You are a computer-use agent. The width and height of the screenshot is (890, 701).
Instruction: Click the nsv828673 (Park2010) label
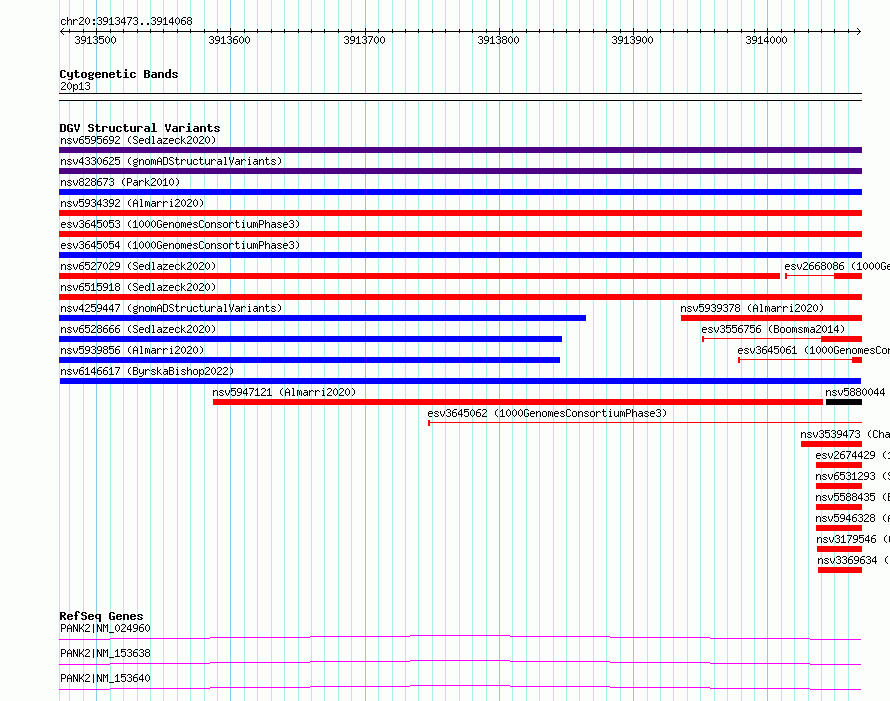point(120,182)
